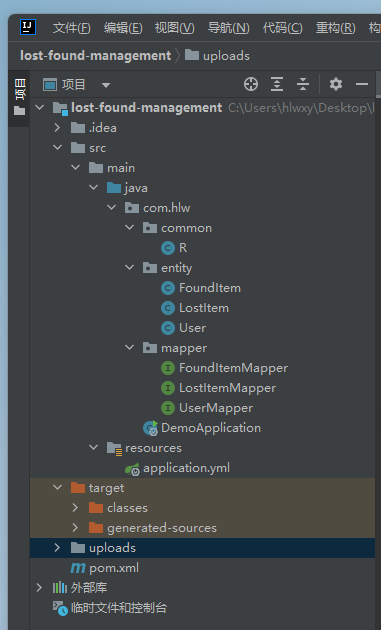This screenshot has height=630, width=381.
Task: Open the 重构(R) menu
Action: (335, 28)
